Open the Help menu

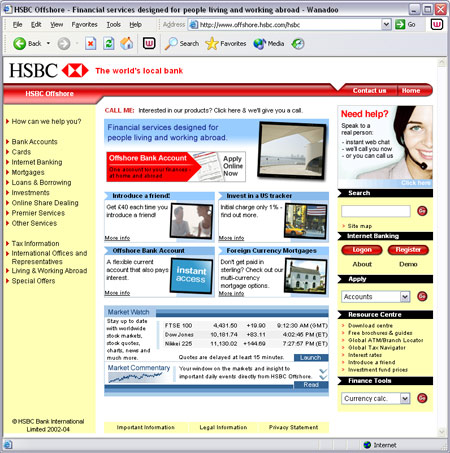pyautogui.click(x=135, y=24)
